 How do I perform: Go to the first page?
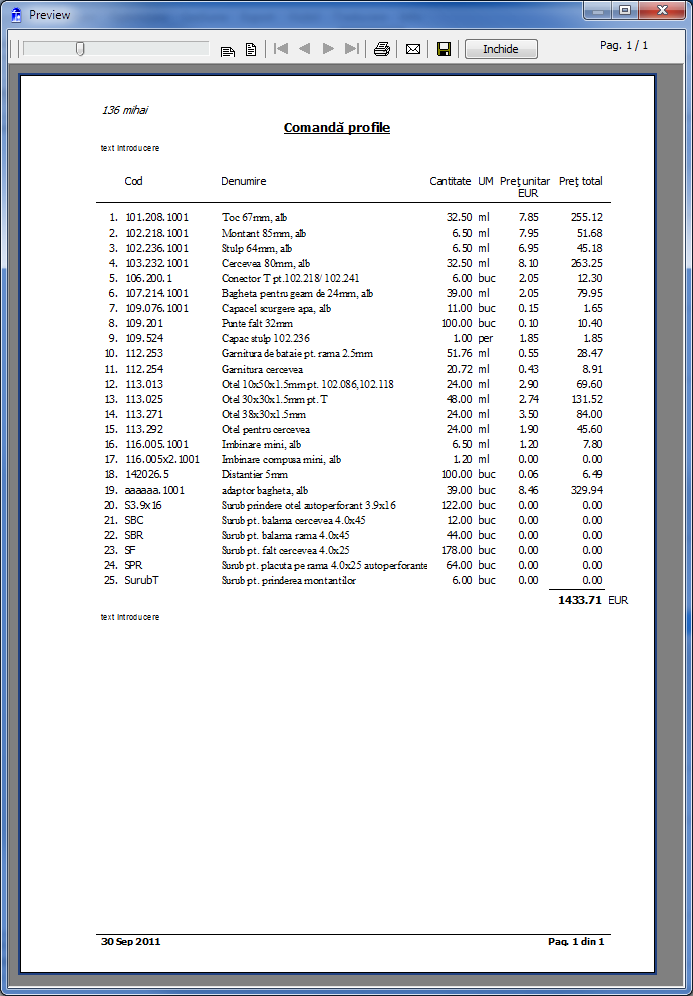[281, 48]
